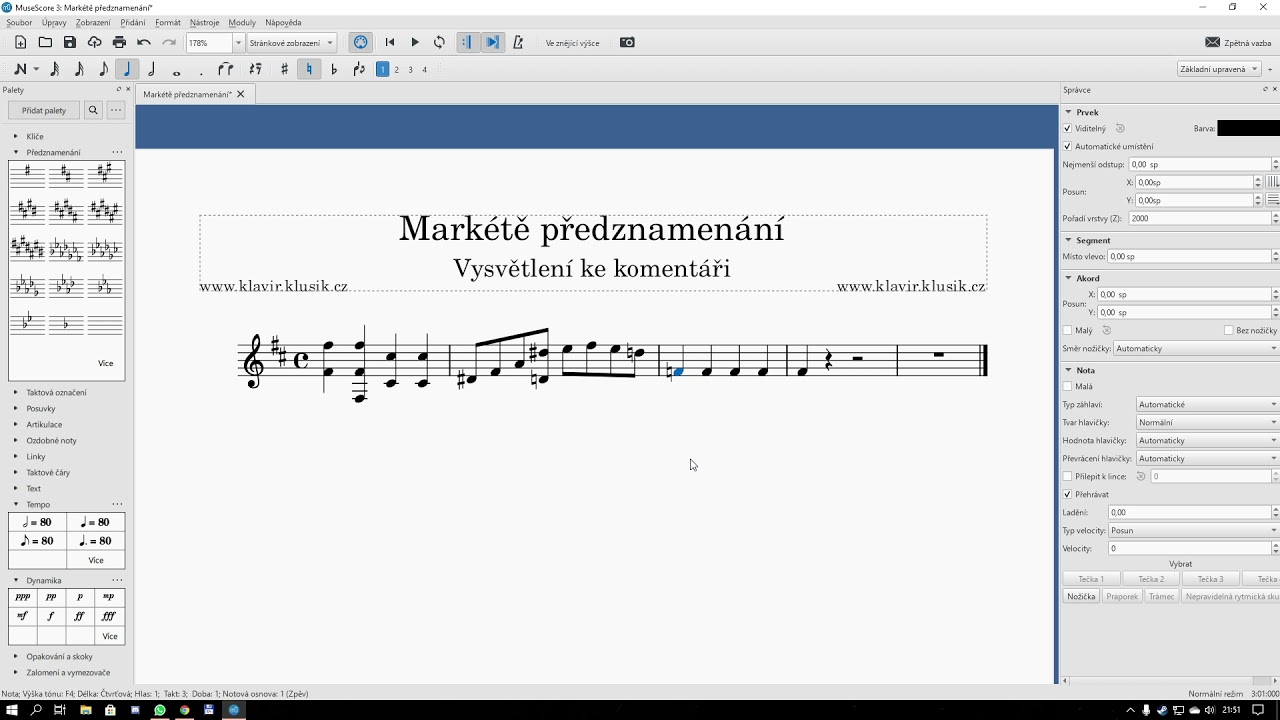Open a score file via folder icon
The height and width of the screenshot is (720, 1280).
click(x=45, y=42)
